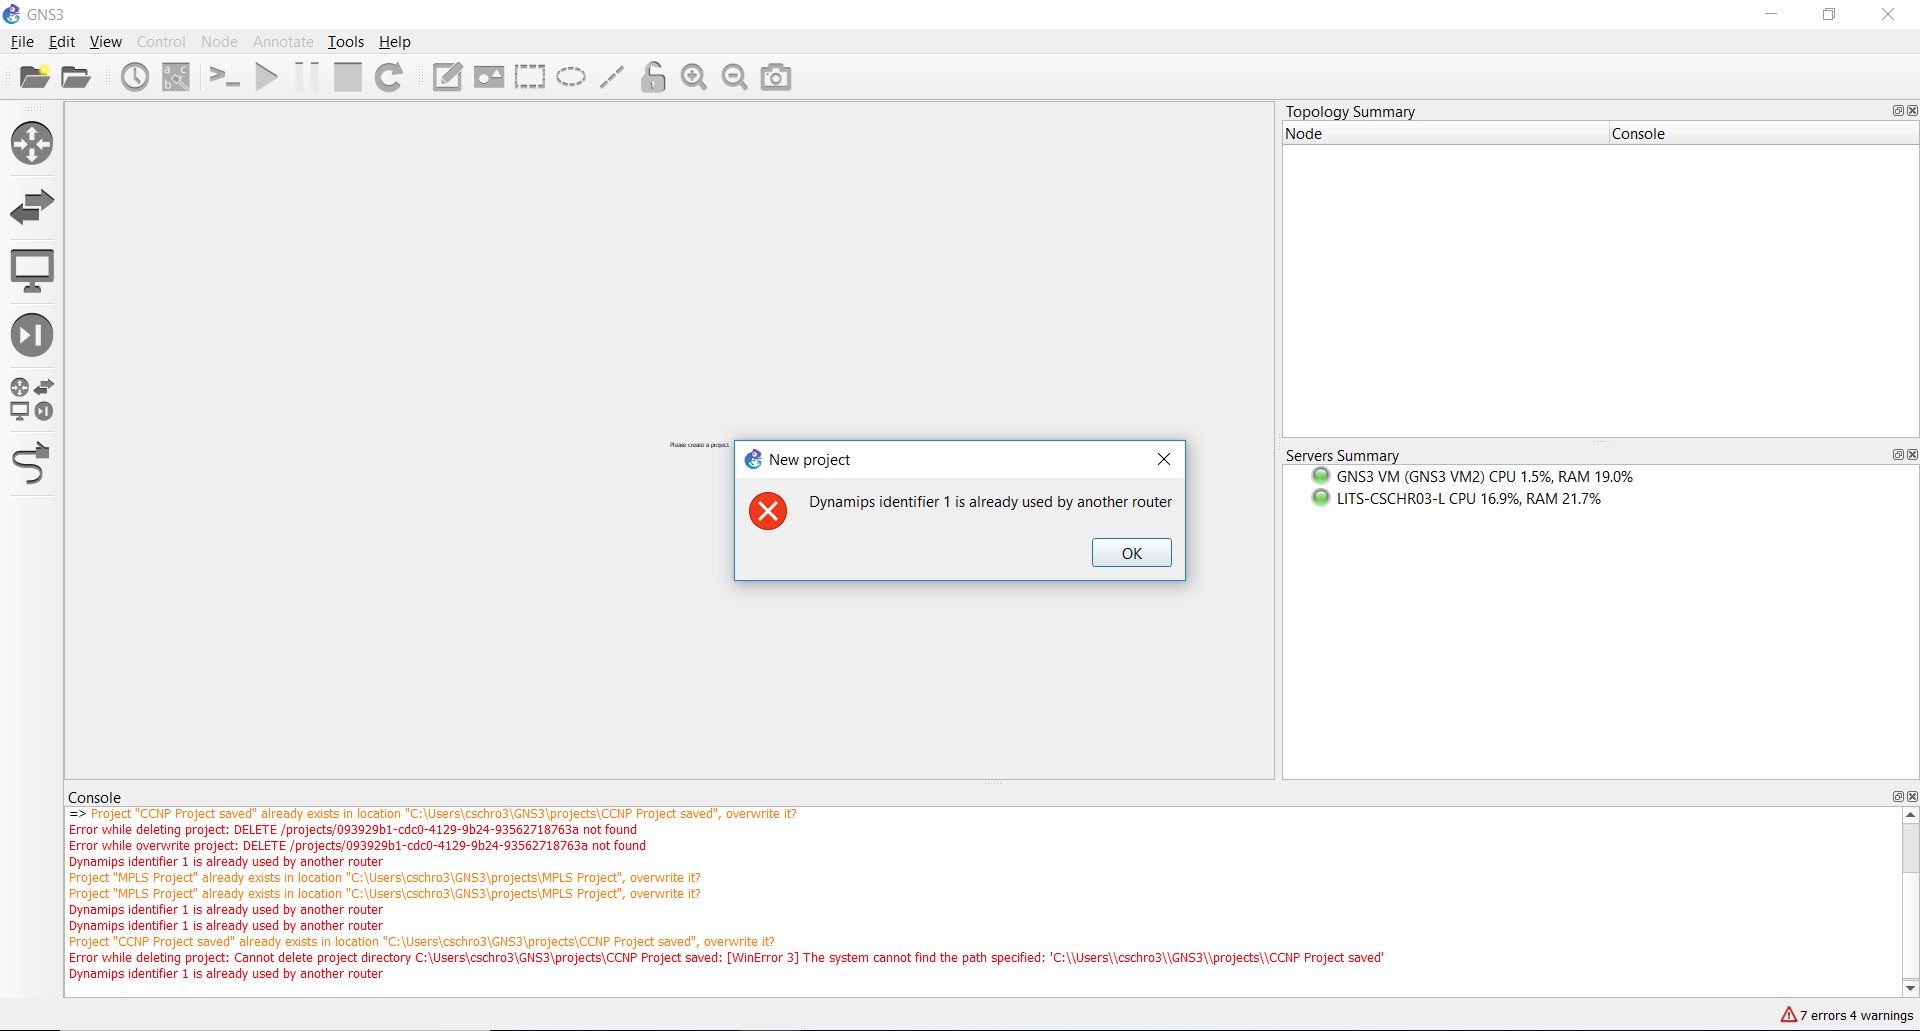Undock the Servers Summary panel
Viewport: 1920px width, 1031px height.
[x=1897, y=454]
